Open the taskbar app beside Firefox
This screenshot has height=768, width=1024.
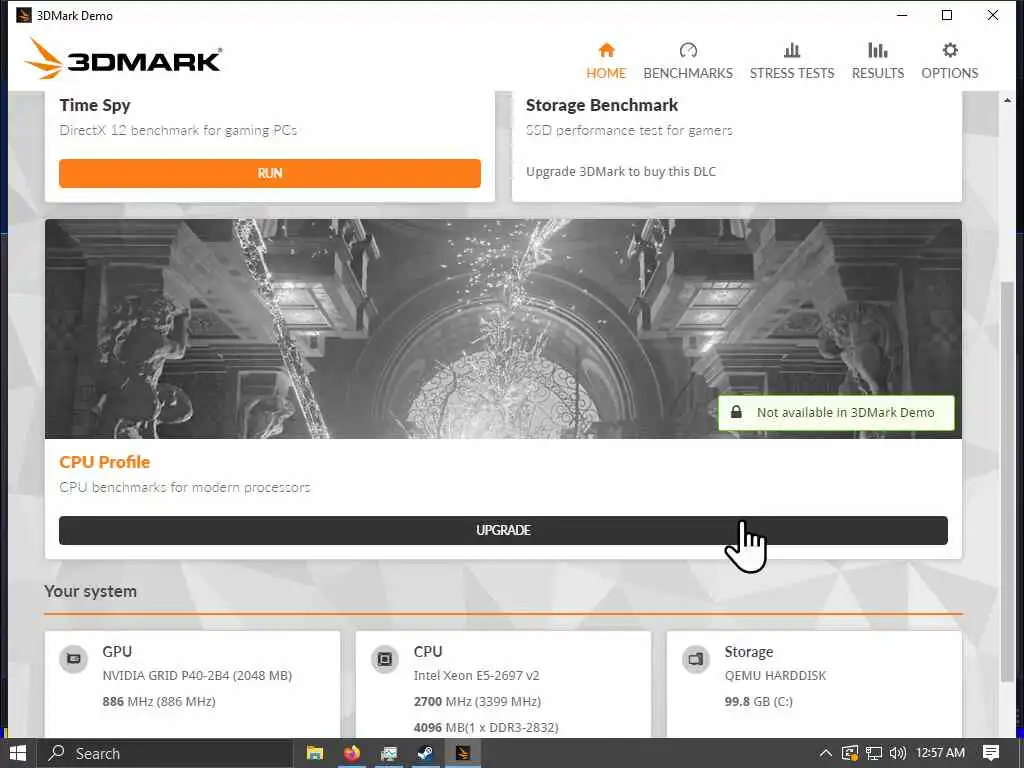pos(389,753)
